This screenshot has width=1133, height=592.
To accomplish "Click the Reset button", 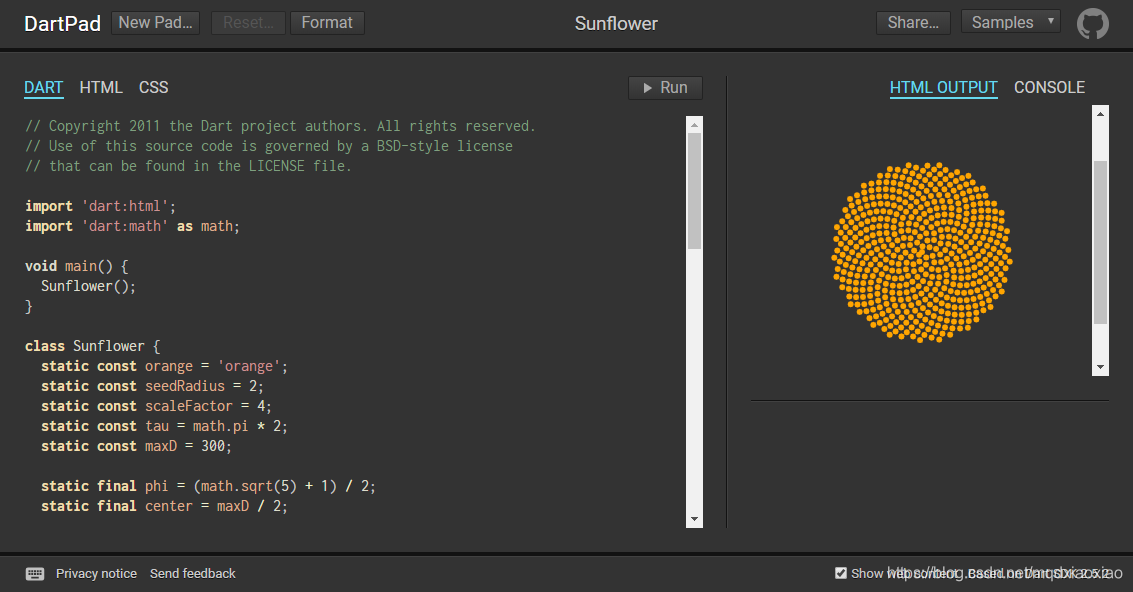I will [248, 22].
